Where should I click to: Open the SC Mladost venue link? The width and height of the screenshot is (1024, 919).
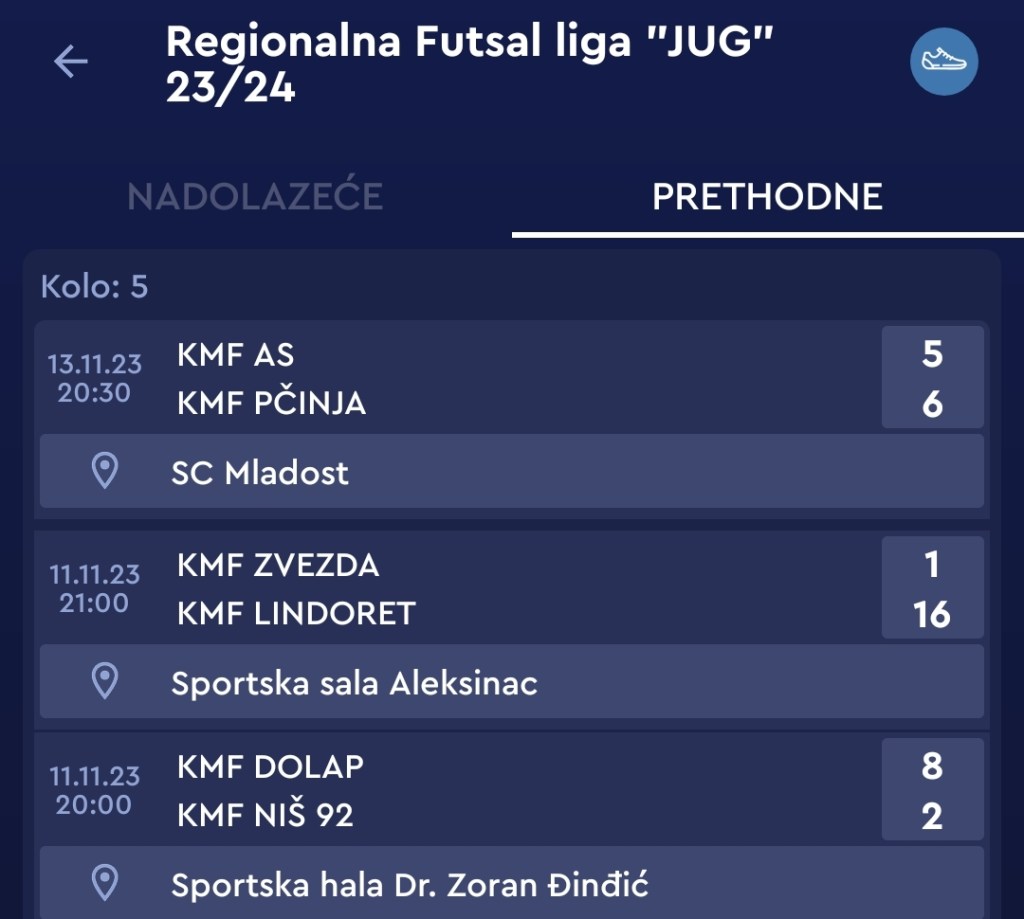(x=260, y=472)
